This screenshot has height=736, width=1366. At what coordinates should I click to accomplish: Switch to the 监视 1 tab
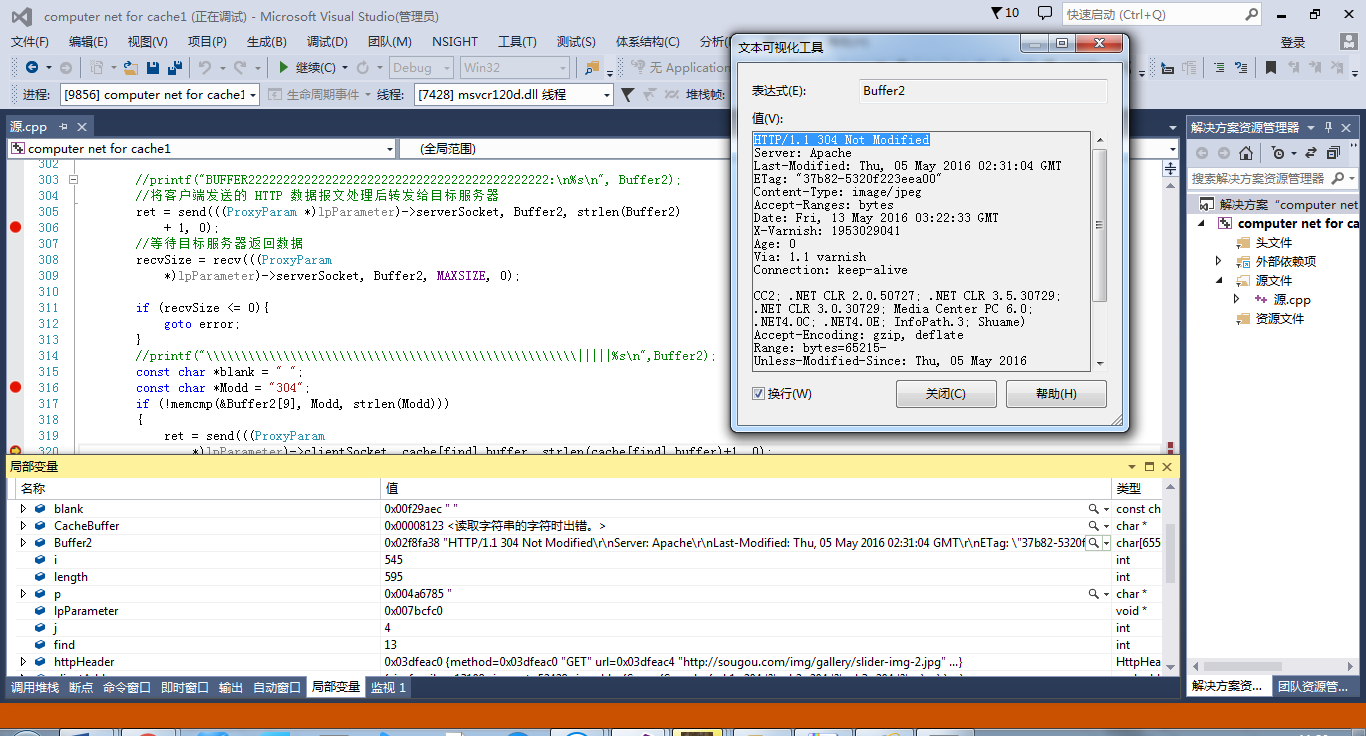[x=388, y=687]
